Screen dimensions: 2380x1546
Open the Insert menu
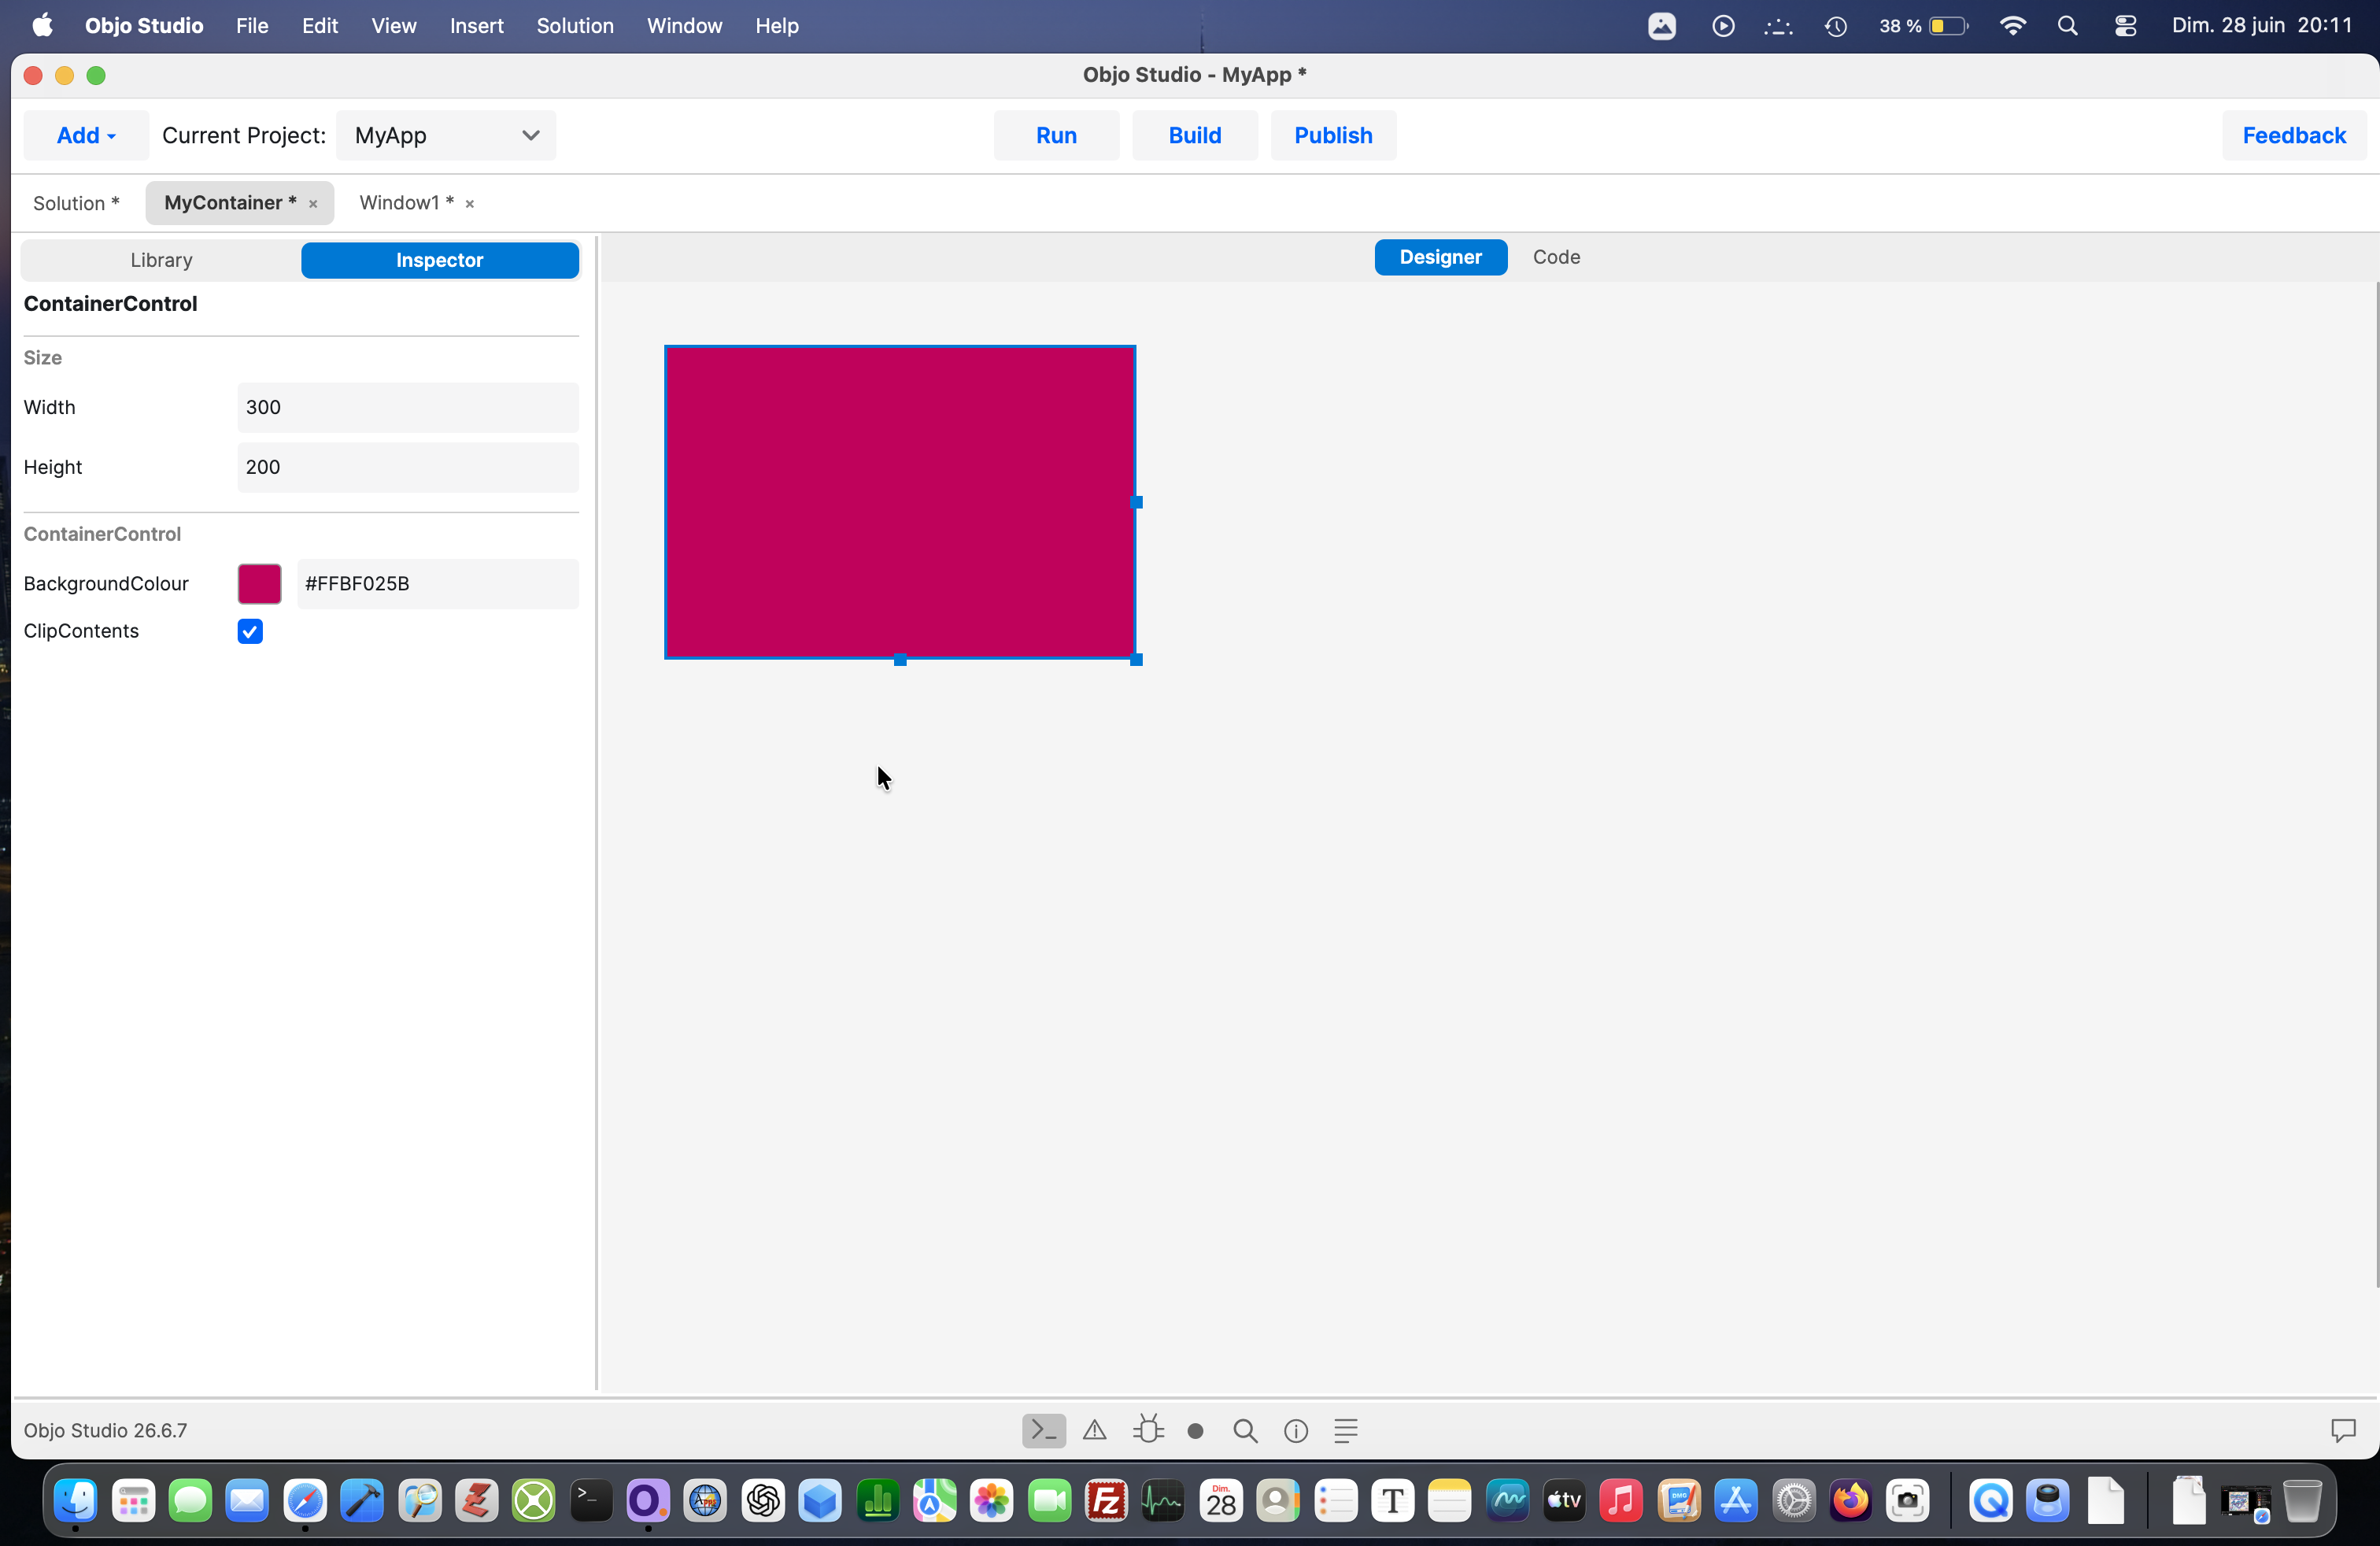pos(477,26)
